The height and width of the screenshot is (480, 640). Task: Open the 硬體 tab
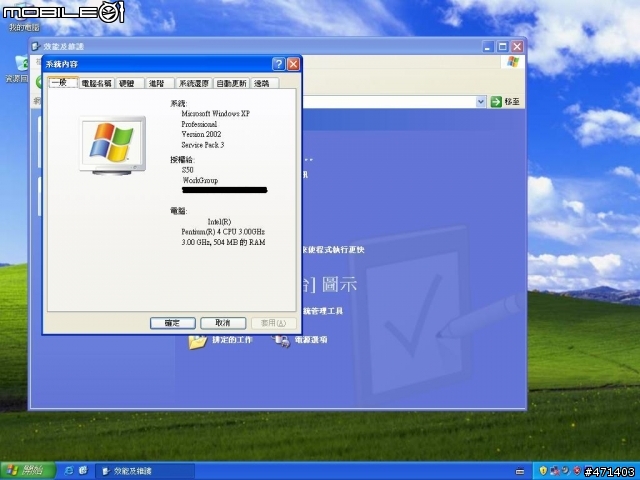130,83
